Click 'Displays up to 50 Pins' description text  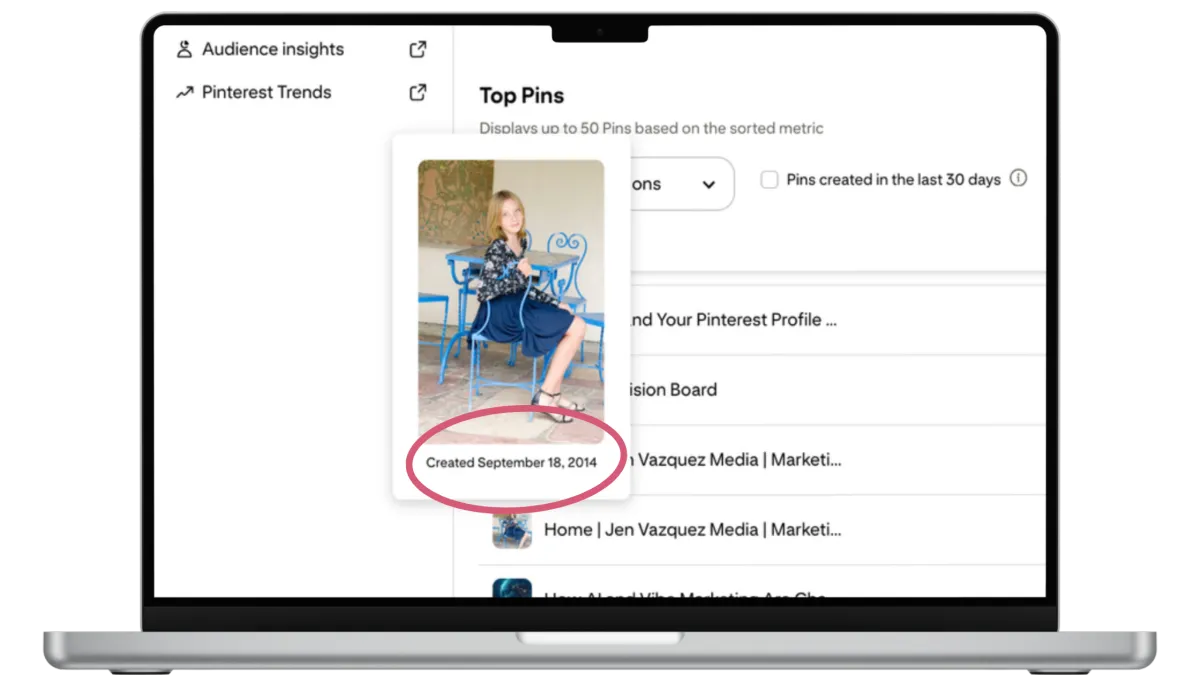click(651, 128)
